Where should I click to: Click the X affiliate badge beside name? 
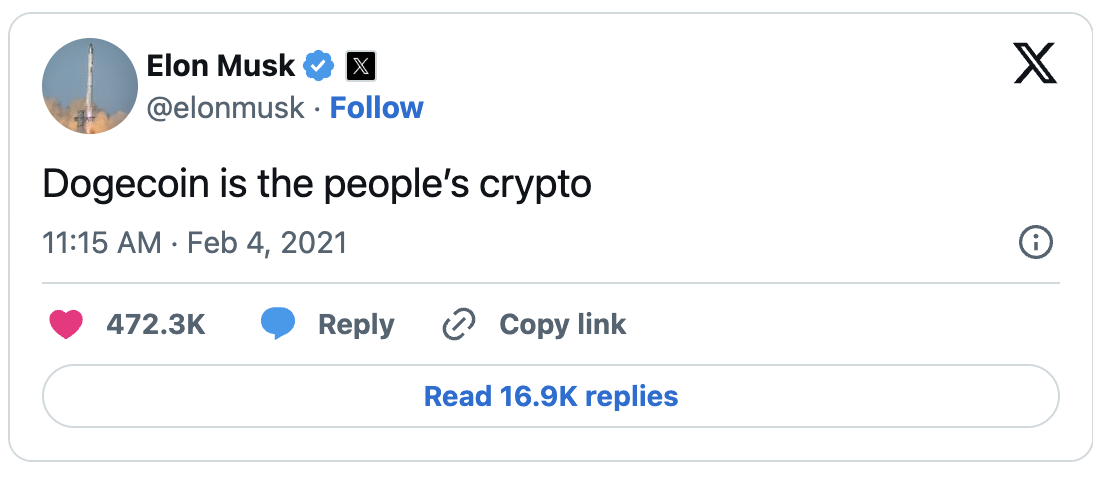pos(360,66)
